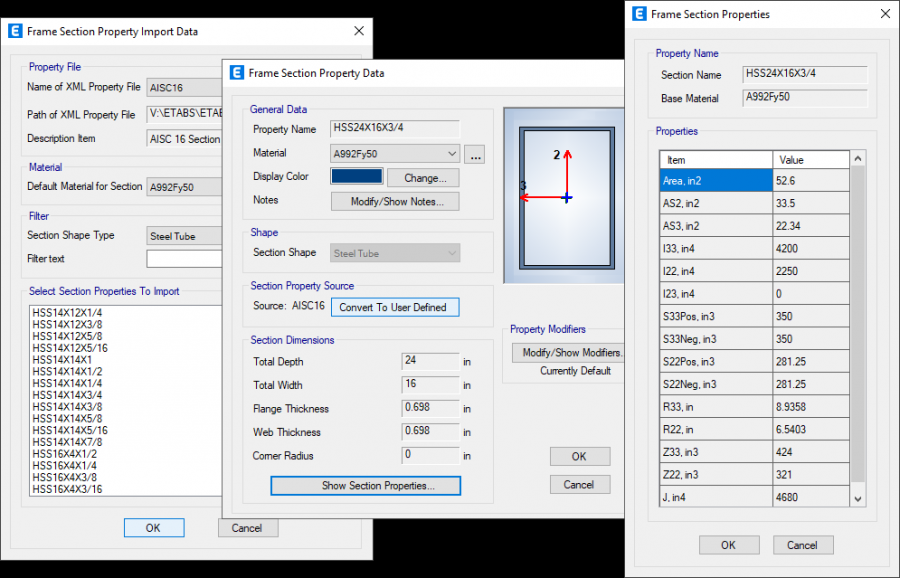Click the ellipsis button beside Material
Screen dimensions: 900x578
475,154
